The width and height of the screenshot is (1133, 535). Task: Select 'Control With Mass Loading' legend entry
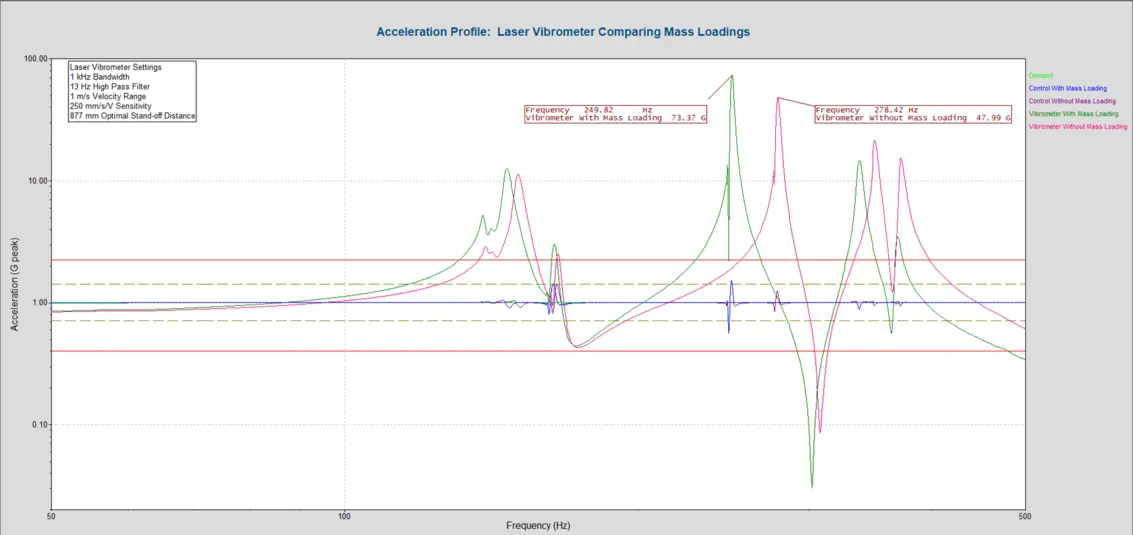click(x=1071, y=89)
